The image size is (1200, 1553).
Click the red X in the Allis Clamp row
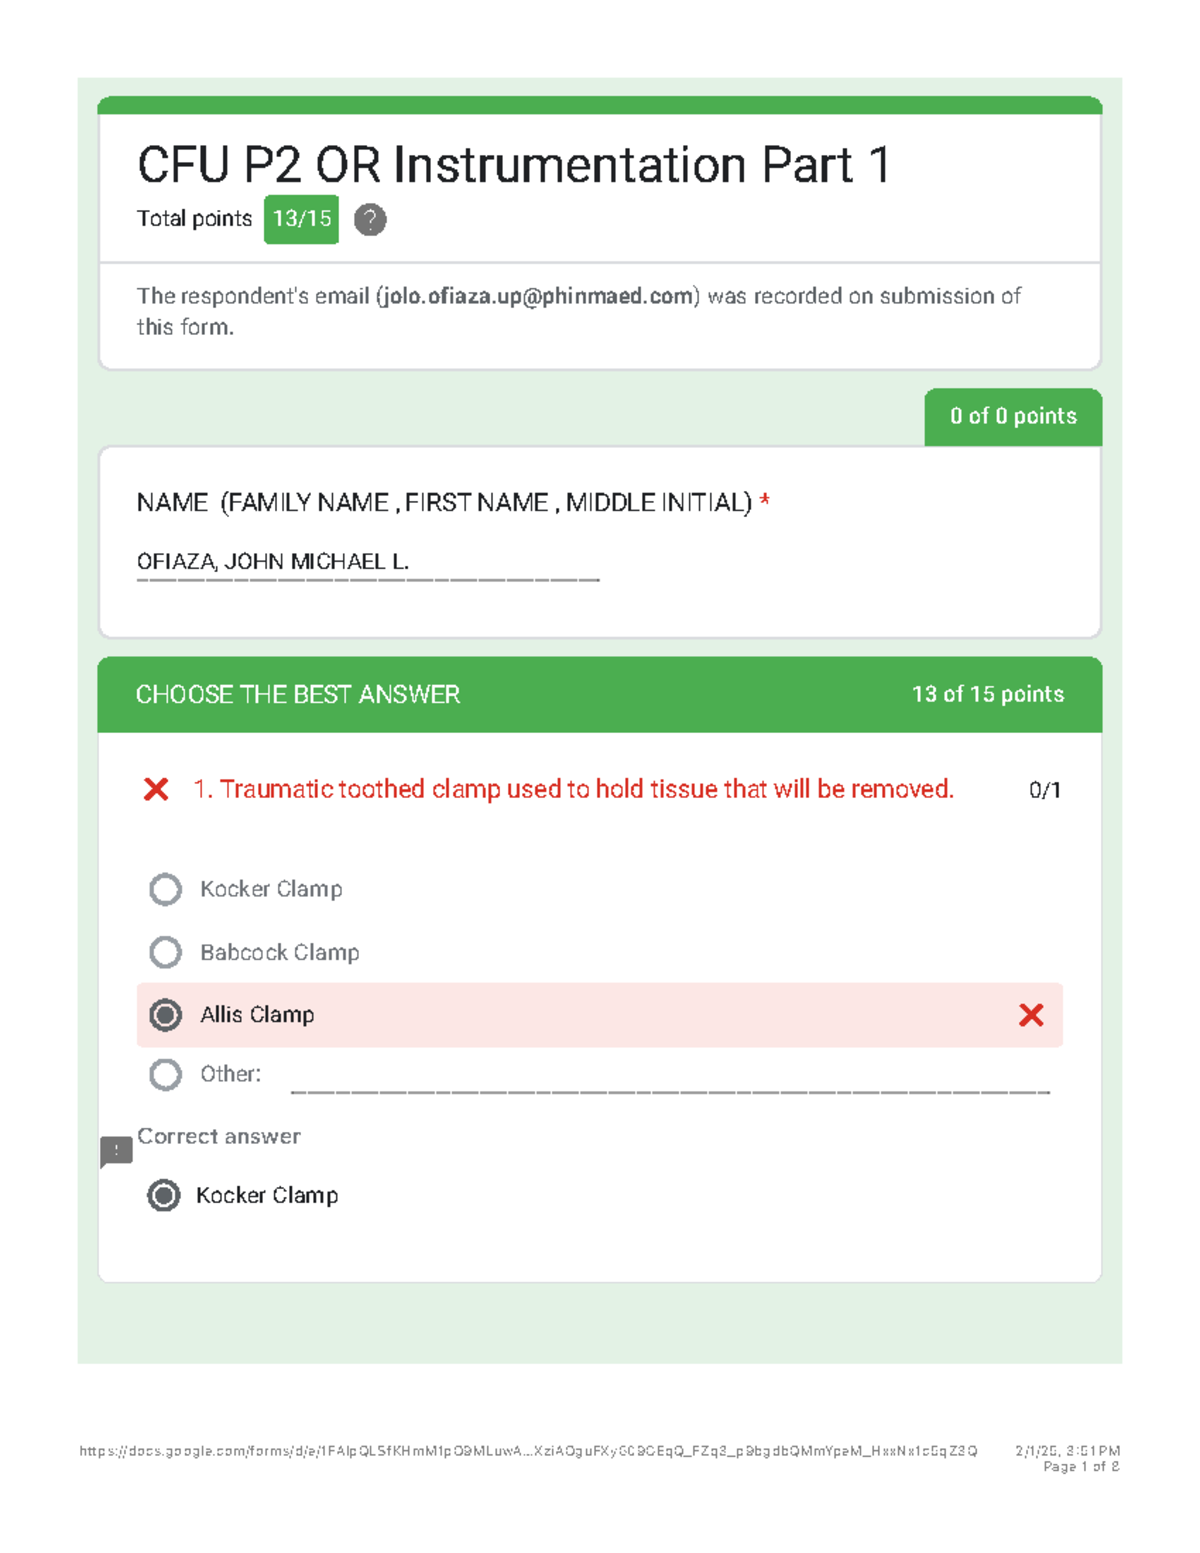1031,1015
